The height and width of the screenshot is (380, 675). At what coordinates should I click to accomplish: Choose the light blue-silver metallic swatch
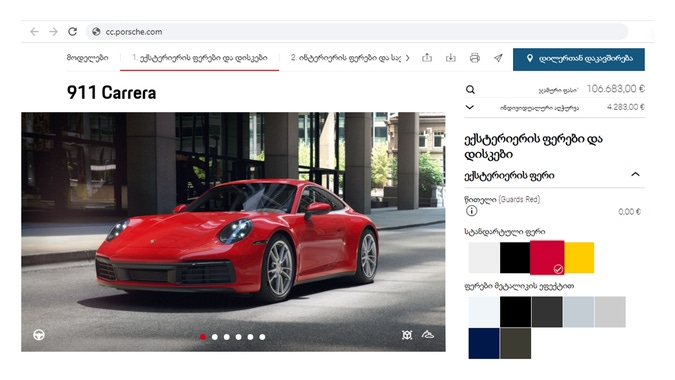coord(579,312)
